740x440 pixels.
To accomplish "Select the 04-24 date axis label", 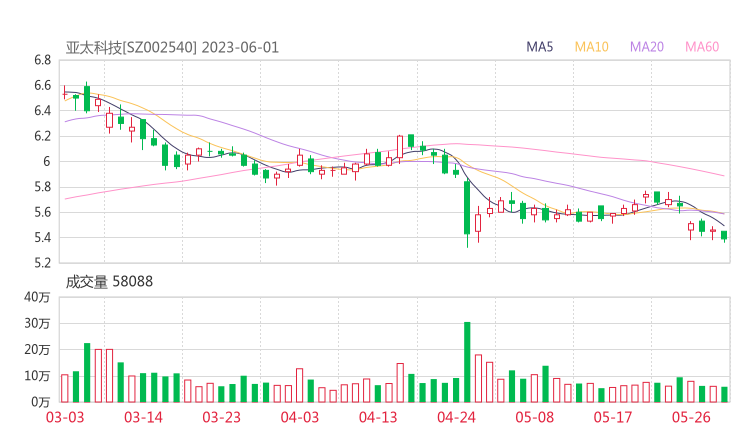I will pyautogui.click(x=456, y=417).
